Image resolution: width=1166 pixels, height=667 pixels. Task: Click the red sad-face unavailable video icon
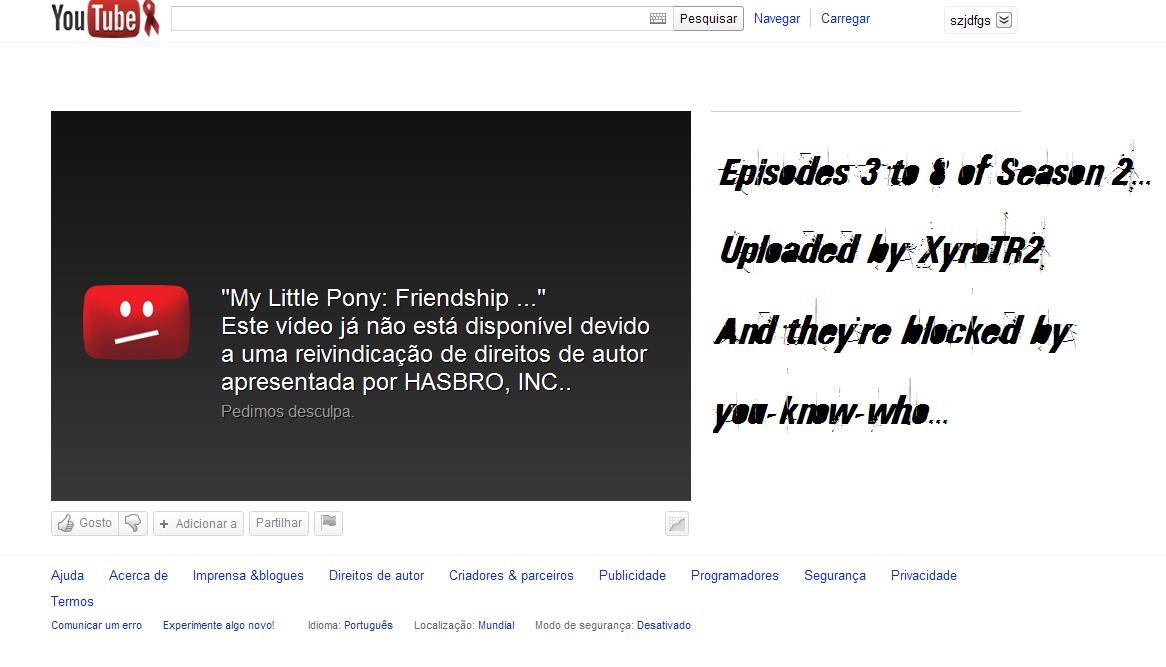[x=136, y=322]
